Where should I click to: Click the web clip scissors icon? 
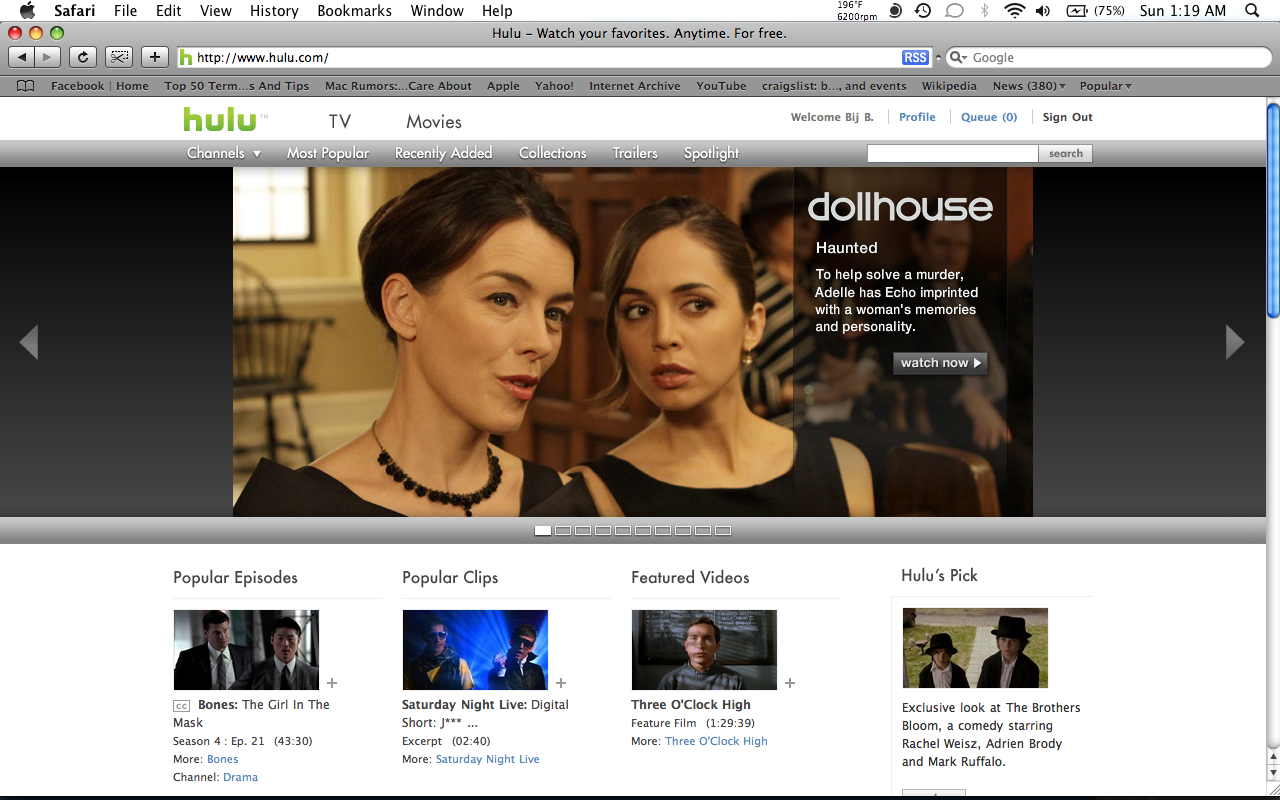pyautogui.click(x=119, y=57)
